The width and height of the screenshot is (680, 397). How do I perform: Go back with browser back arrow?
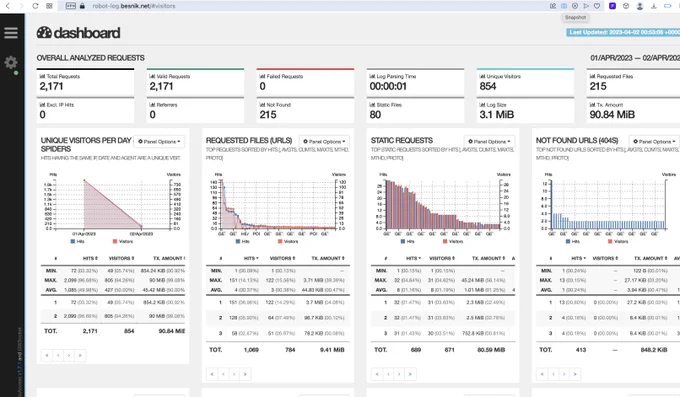(x=7, y=6)
